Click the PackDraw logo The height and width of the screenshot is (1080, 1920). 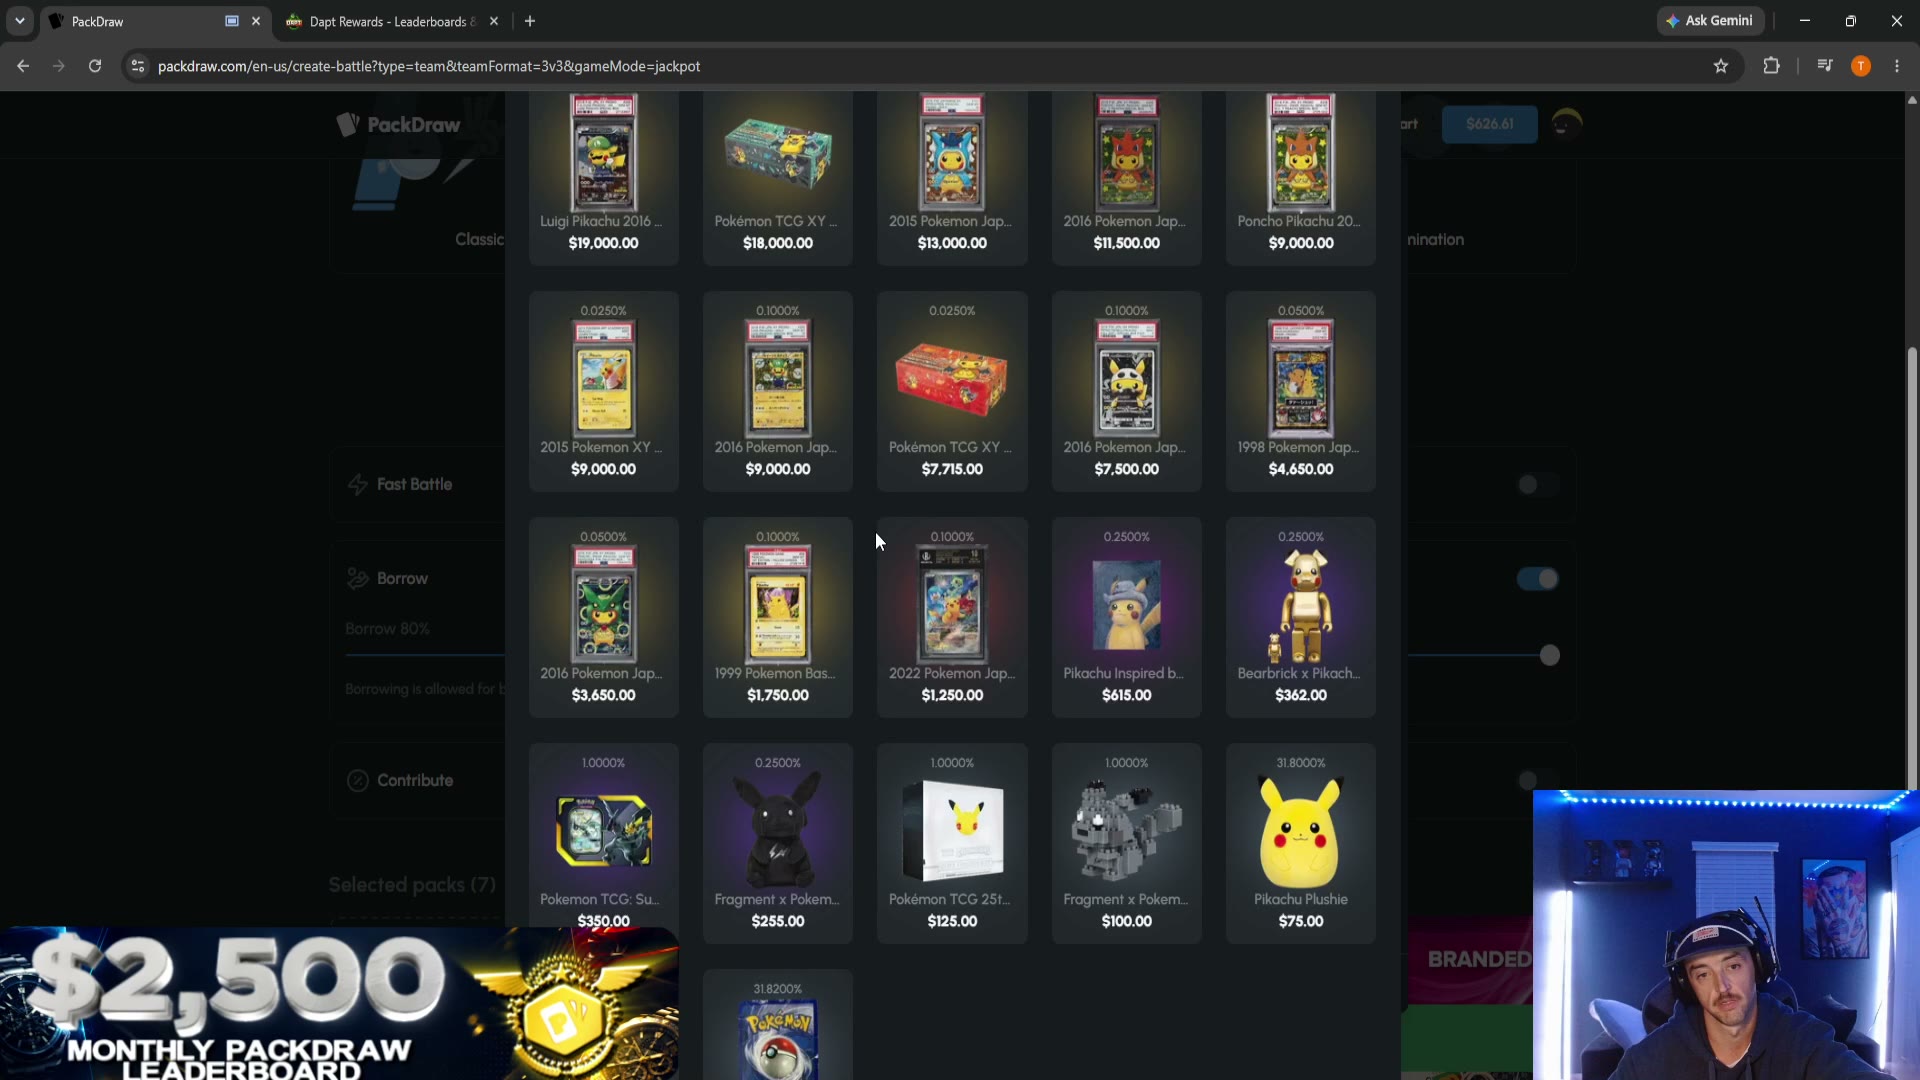[398, 125]
